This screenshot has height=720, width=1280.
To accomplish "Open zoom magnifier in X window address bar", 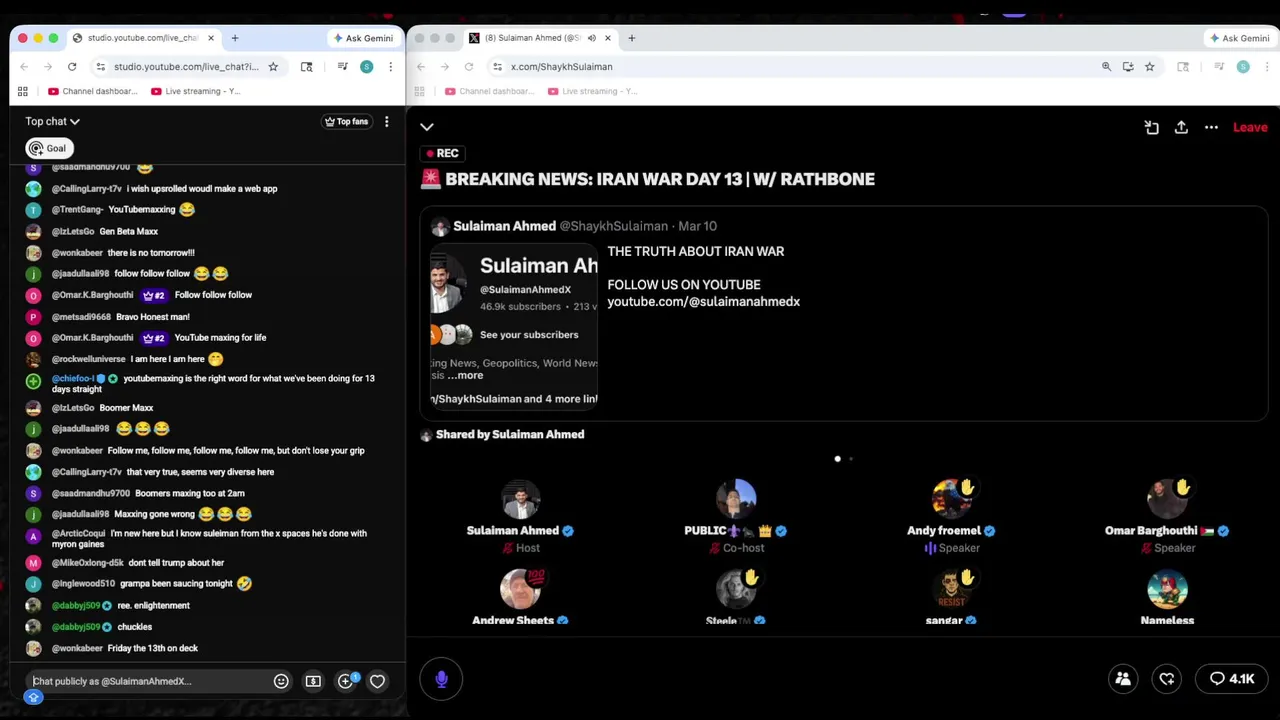I will coord(1106,67).
